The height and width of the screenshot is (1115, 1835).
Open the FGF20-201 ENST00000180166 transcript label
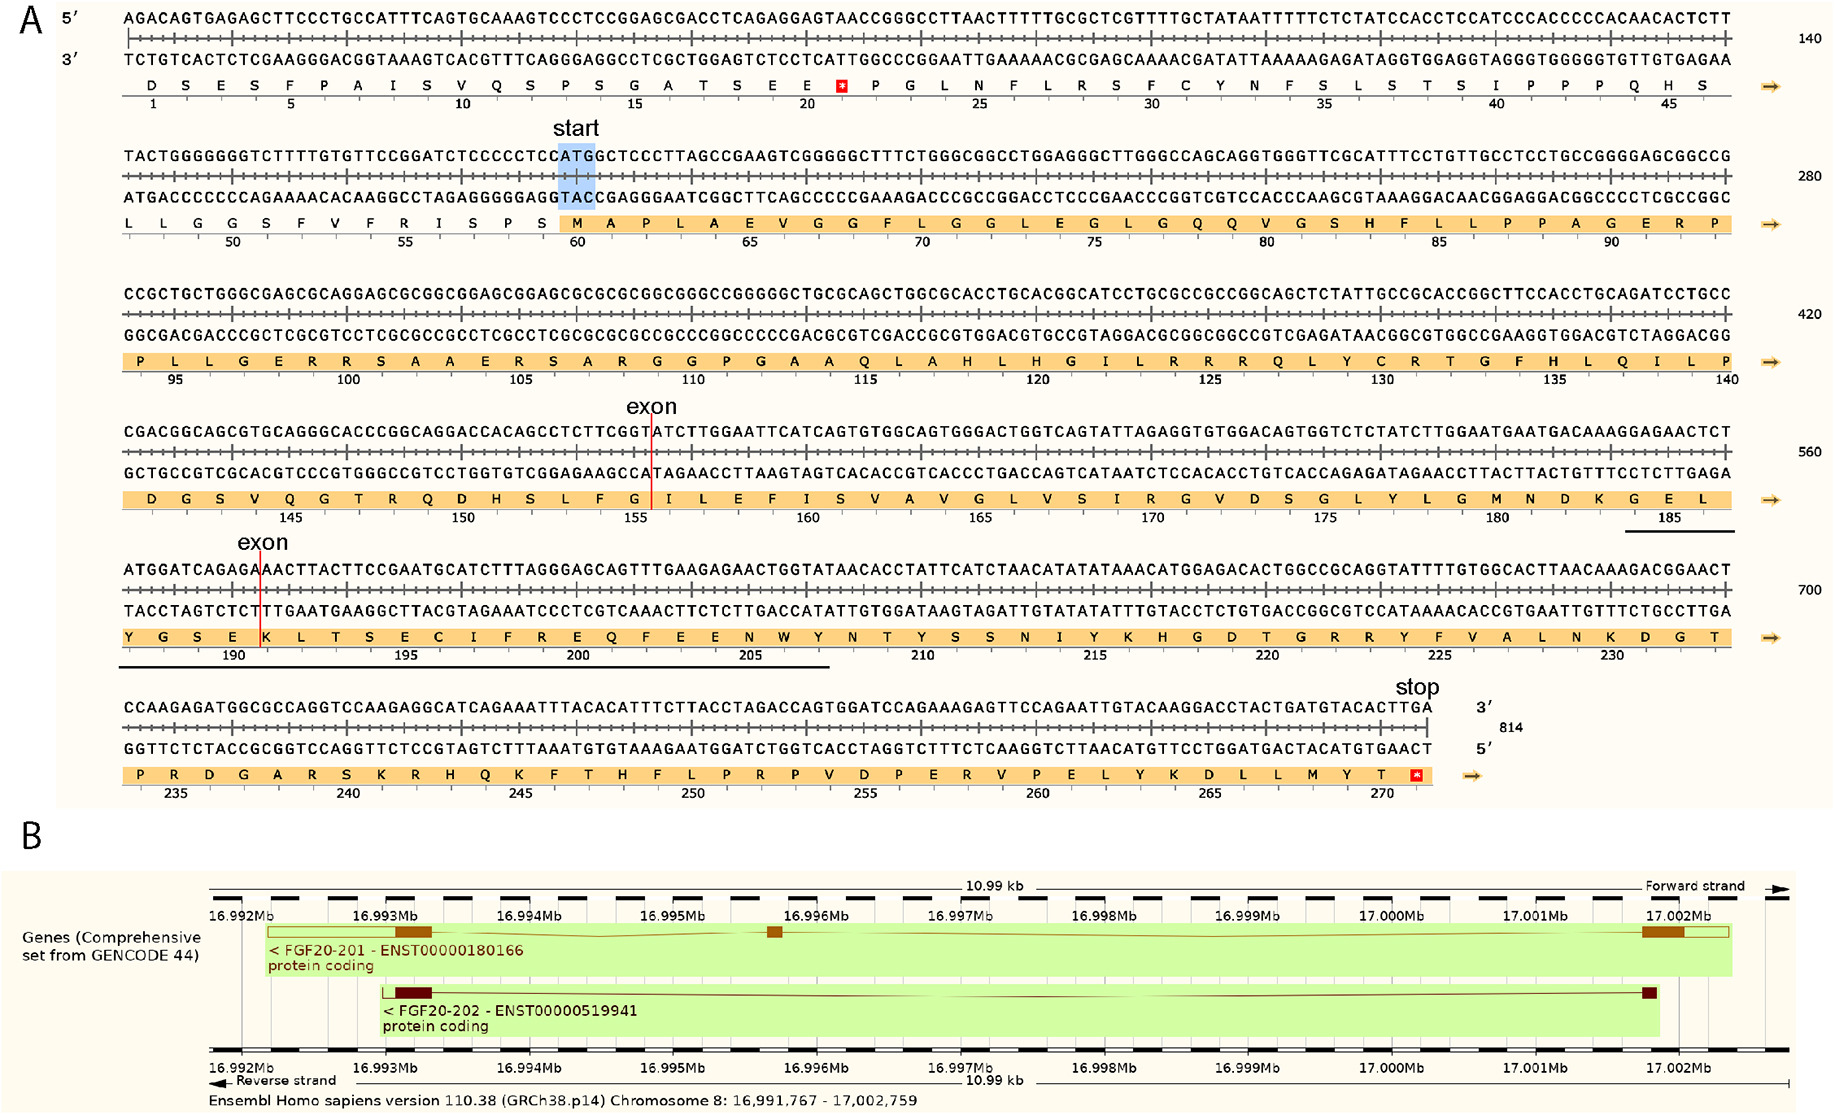click(396, 951)
